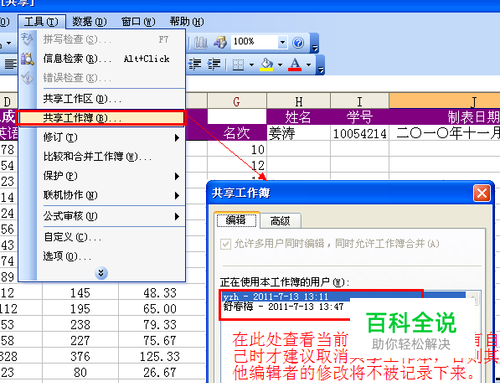Image resolution: width=500 pixels, height=383 pixels.
Task: Select column H header
Action: (298, 101)
